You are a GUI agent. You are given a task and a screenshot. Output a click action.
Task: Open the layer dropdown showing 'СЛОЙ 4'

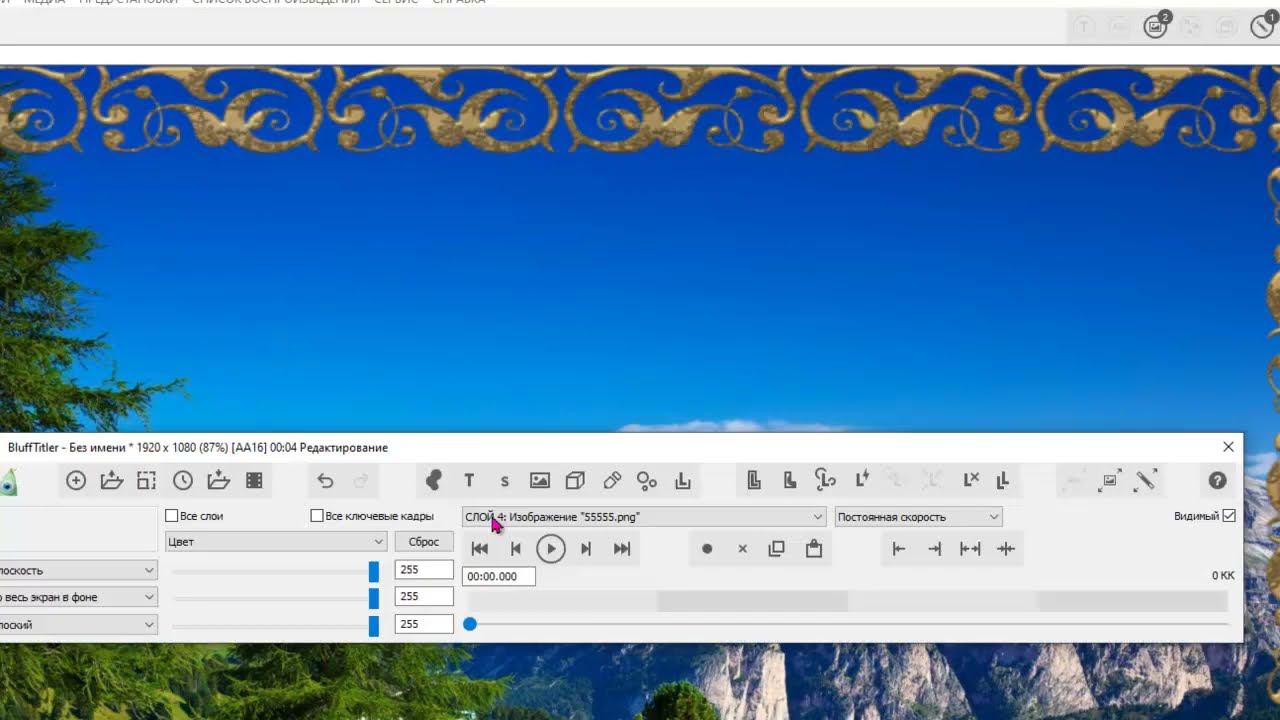(x=643, y=517)
